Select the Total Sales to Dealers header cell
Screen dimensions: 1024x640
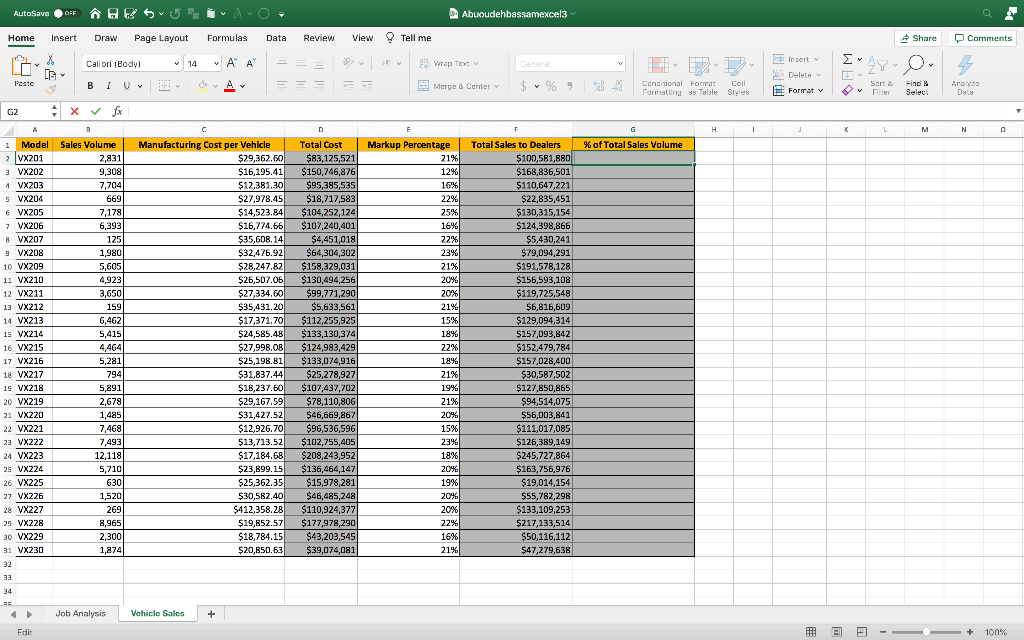point(516,144)
